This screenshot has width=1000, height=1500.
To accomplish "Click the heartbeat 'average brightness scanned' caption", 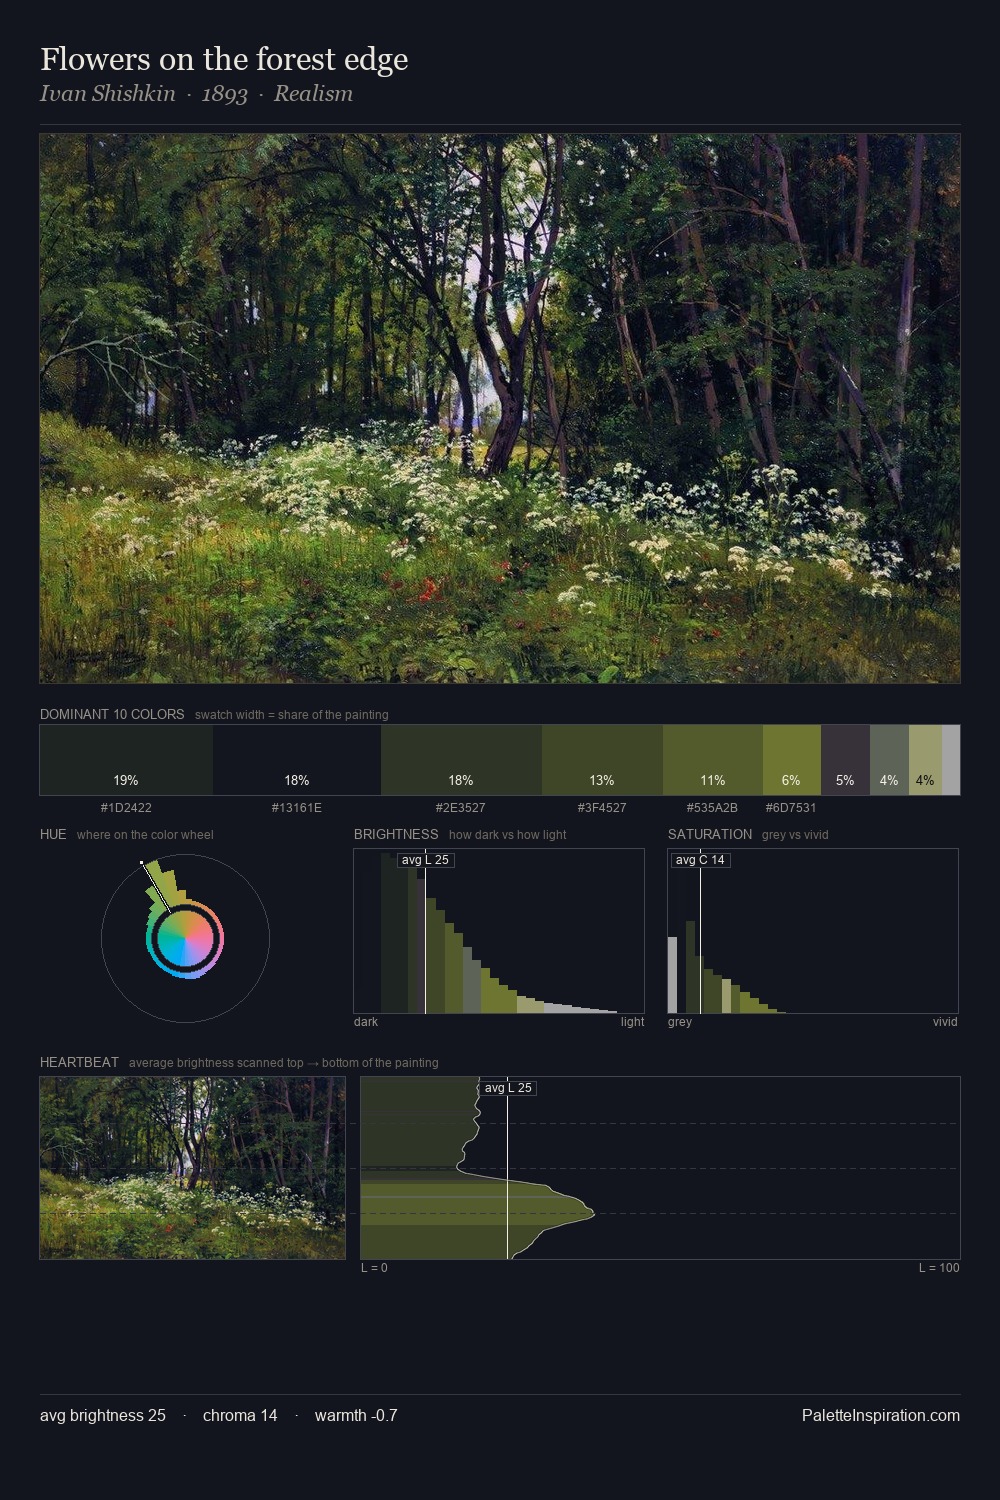I will (284, 1063).
